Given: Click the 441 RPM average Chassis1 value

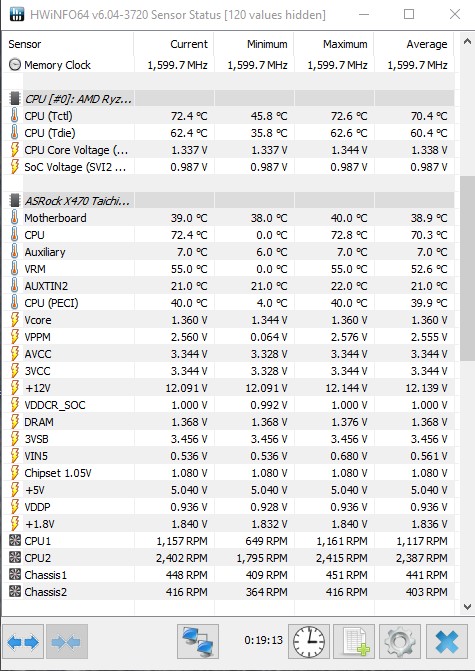Looking at the screenshot, I should [x=427, y=575].
